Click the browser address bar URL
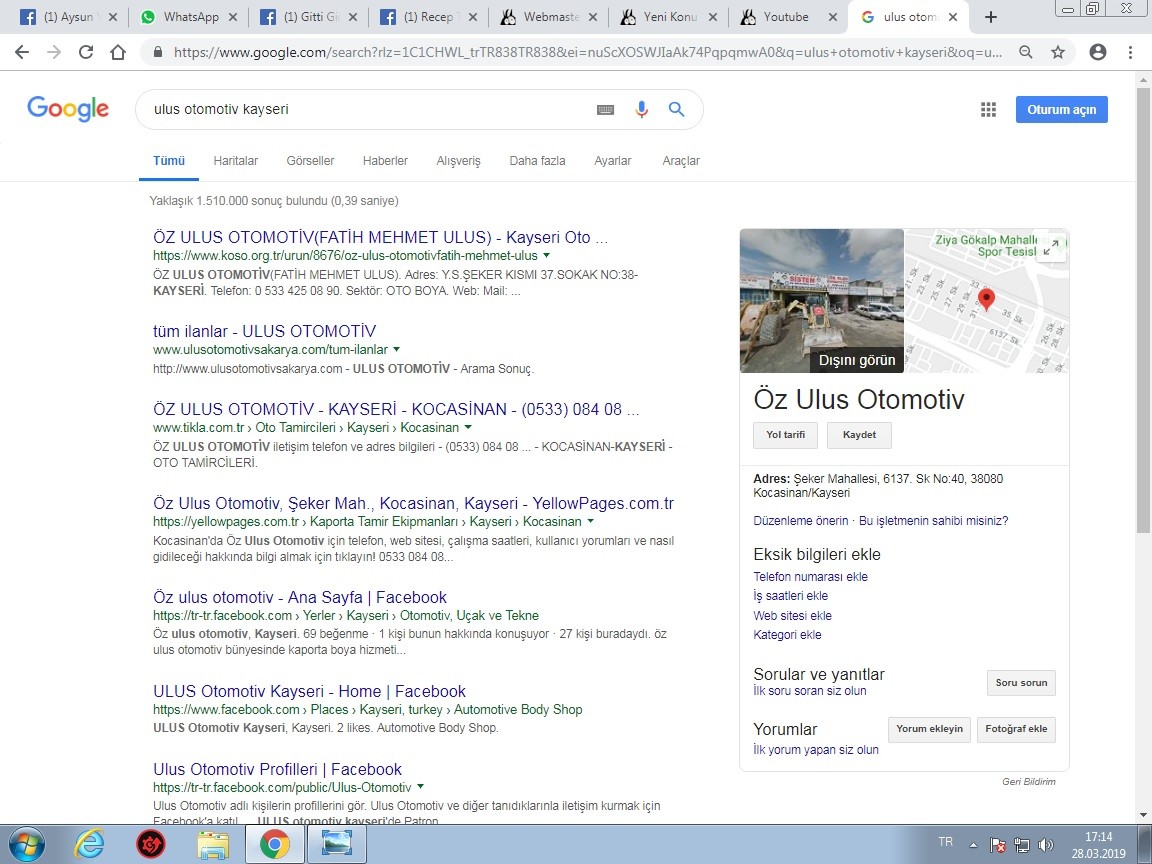This screenshot has height=864, width=1152. (588, 52)
